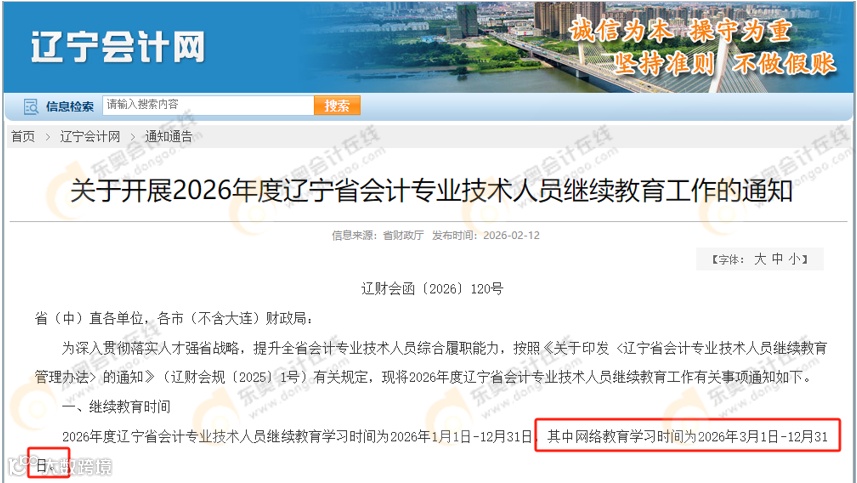Screen dimensions: 857x483
Task: Go to 首页 via the breadcrumb
Action: tap(23, 137)
